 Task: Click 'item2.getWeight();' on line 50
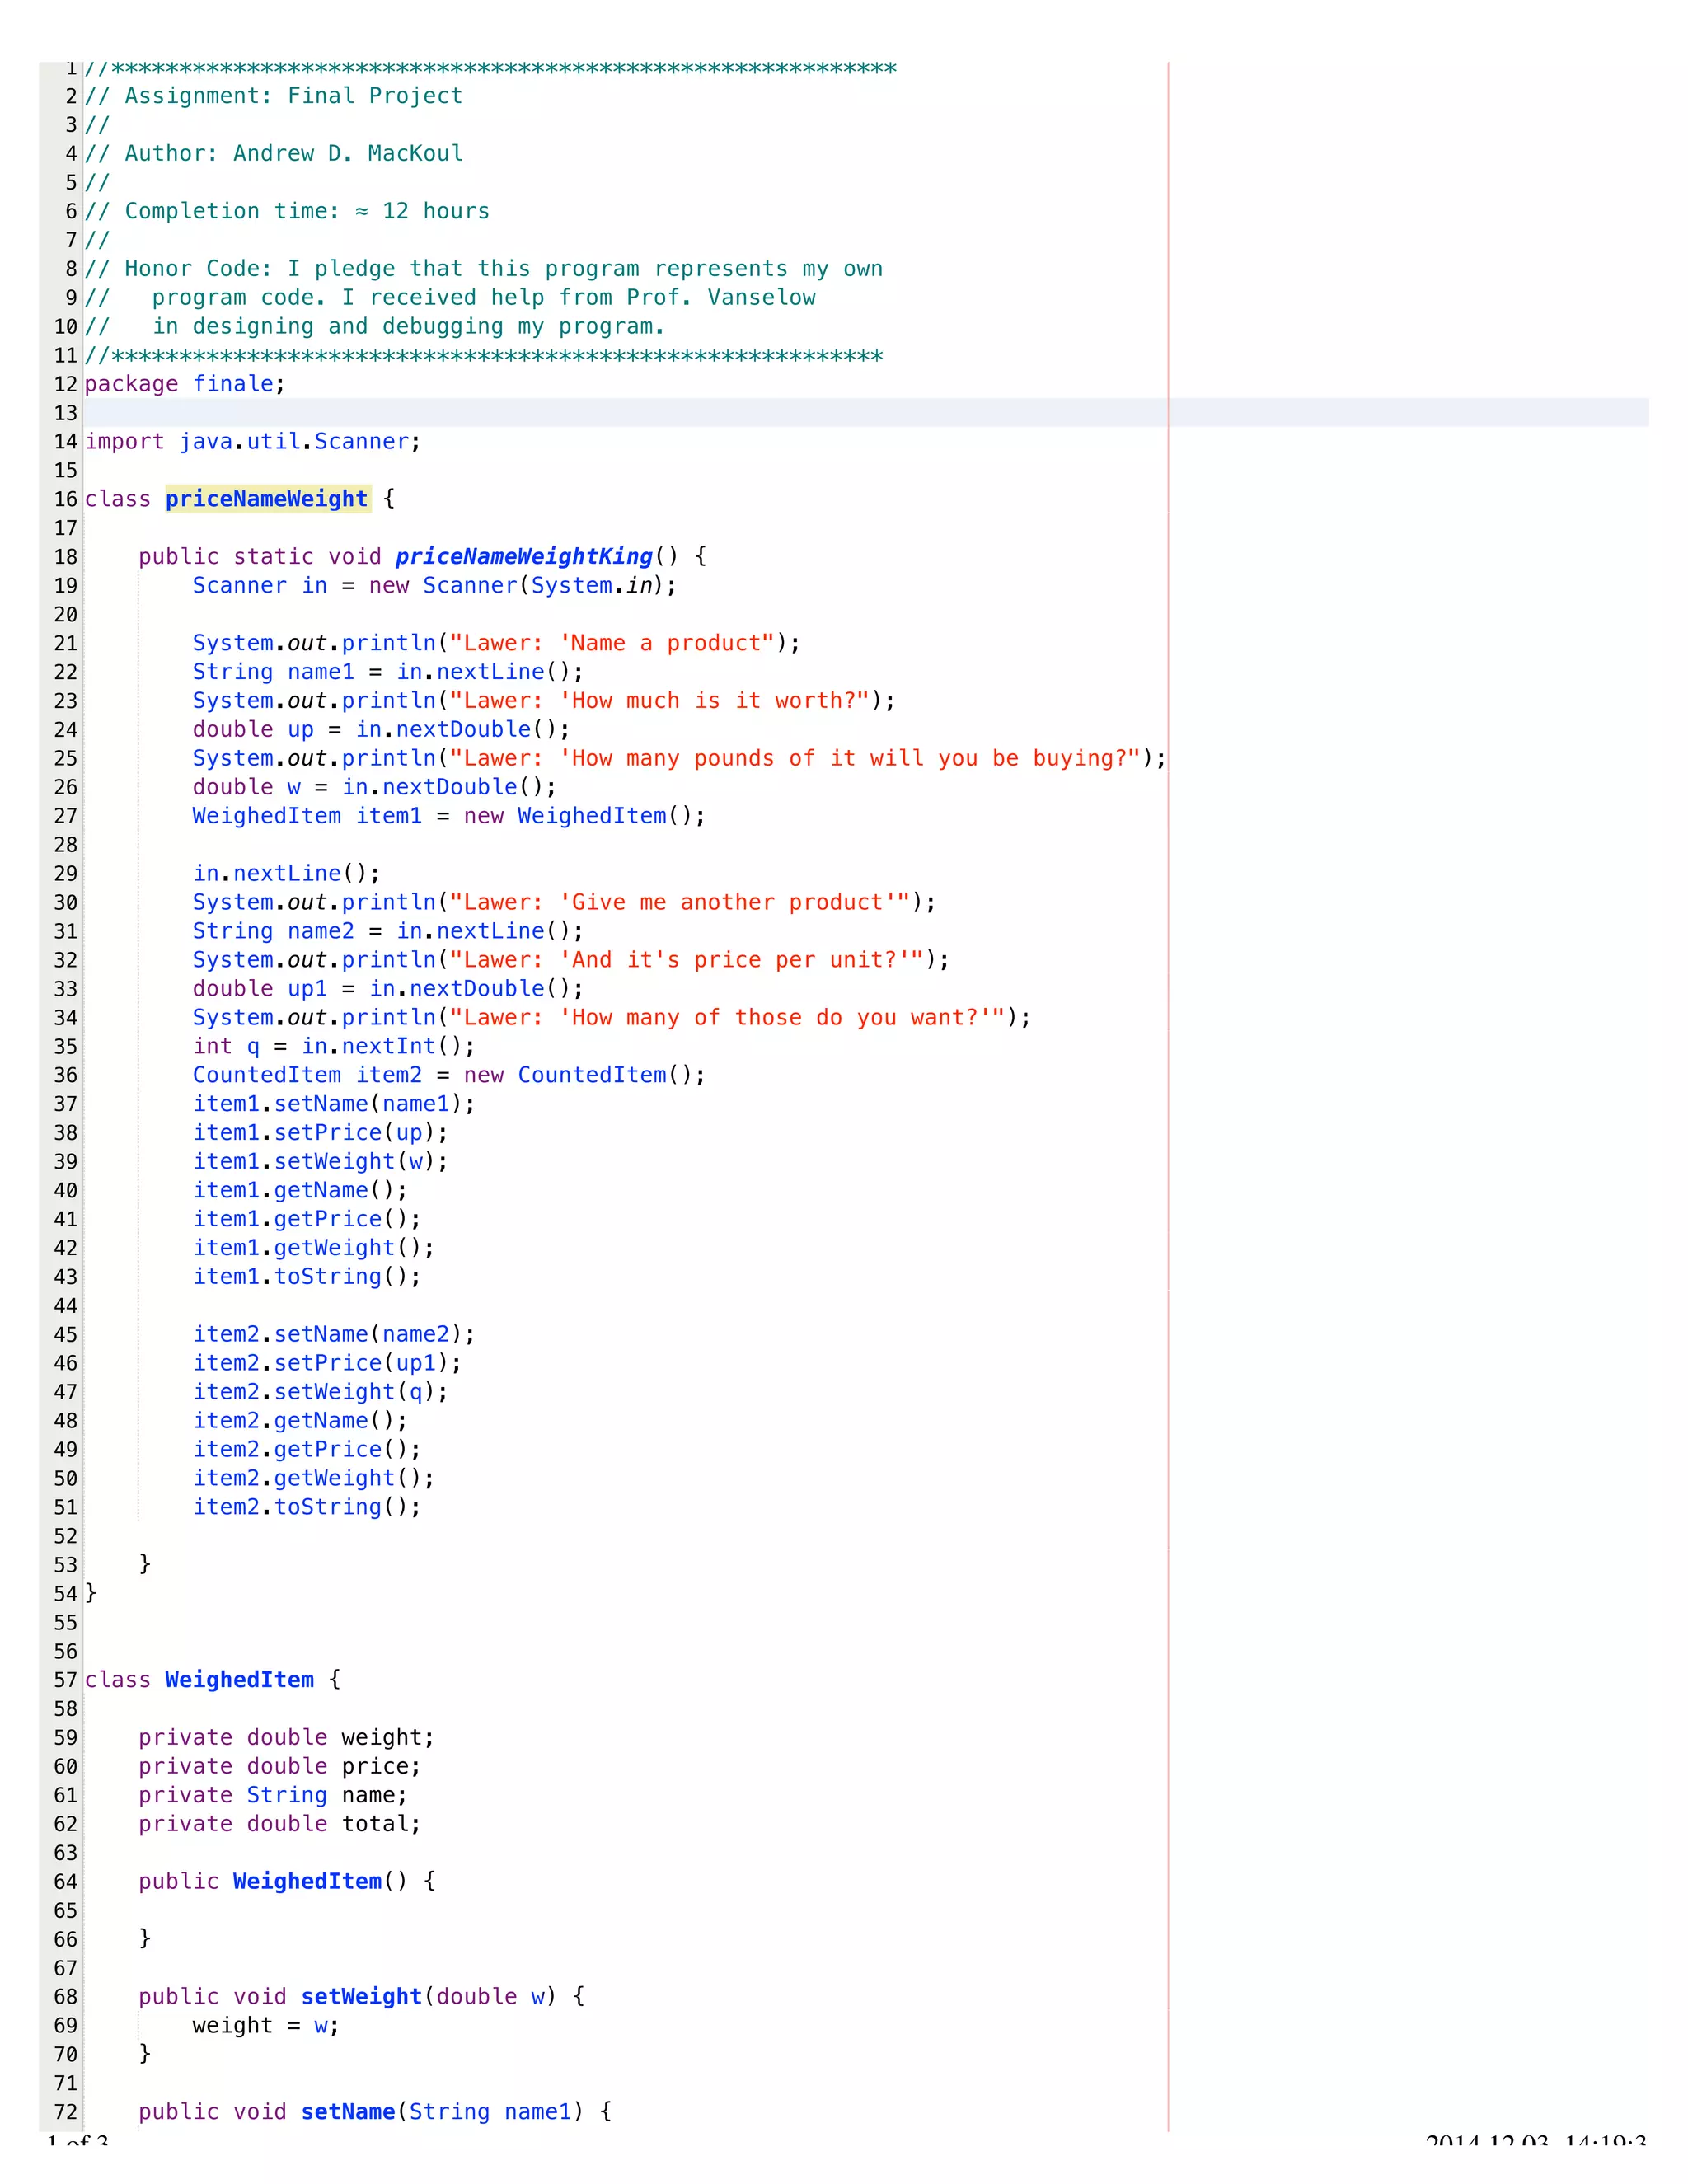coord(314,1478)
